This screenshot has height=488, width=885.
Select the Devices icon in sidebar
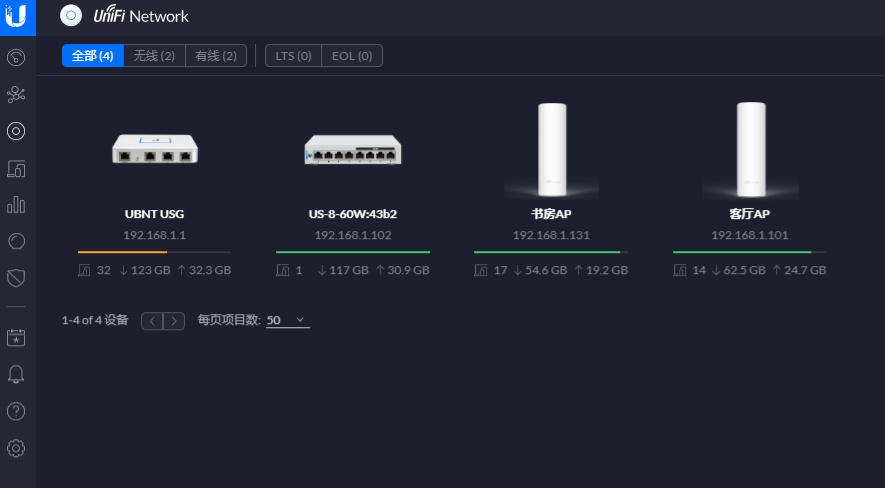16,131
